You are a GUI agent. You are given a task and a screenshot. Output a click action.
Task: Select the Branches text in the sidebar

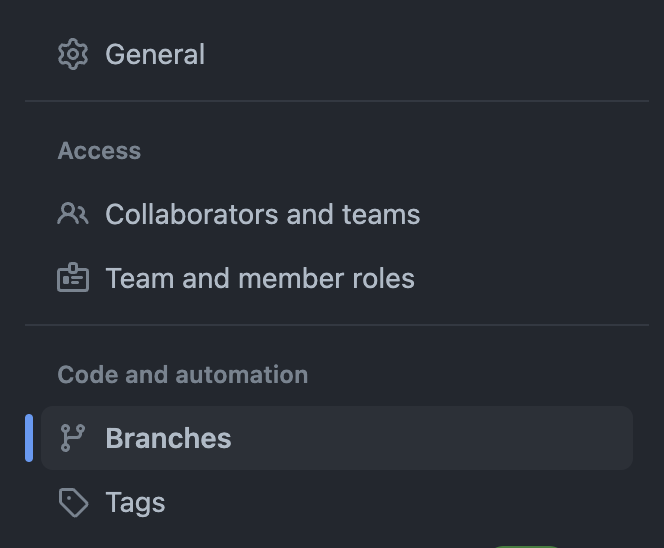pos(168,438)
